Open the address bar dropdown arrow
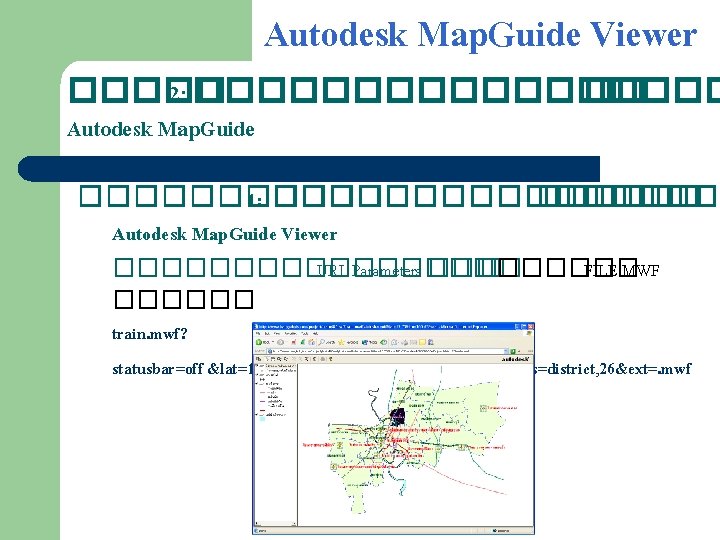The width and height of the screenshot is (720, 540). click(506, 351)
